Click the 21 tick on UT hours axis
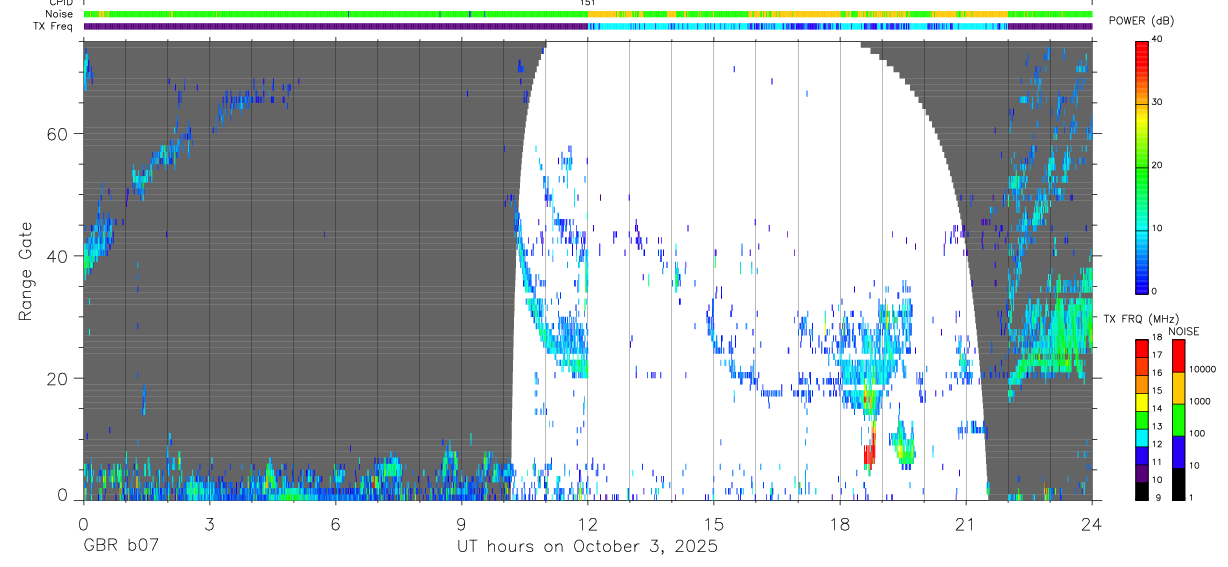 [x=965, y=523]
